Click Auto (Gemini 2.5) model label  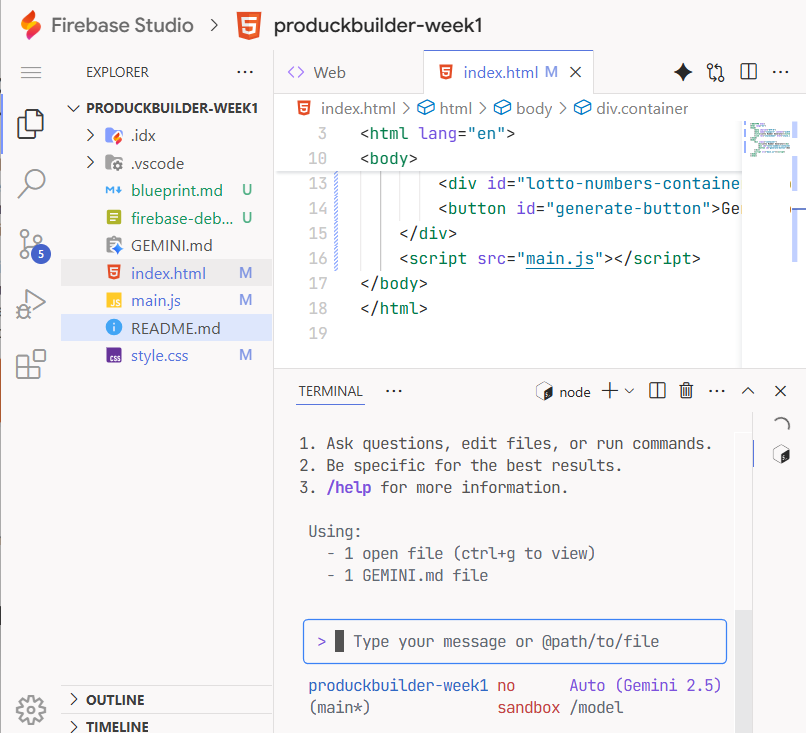tap(645, 685)
